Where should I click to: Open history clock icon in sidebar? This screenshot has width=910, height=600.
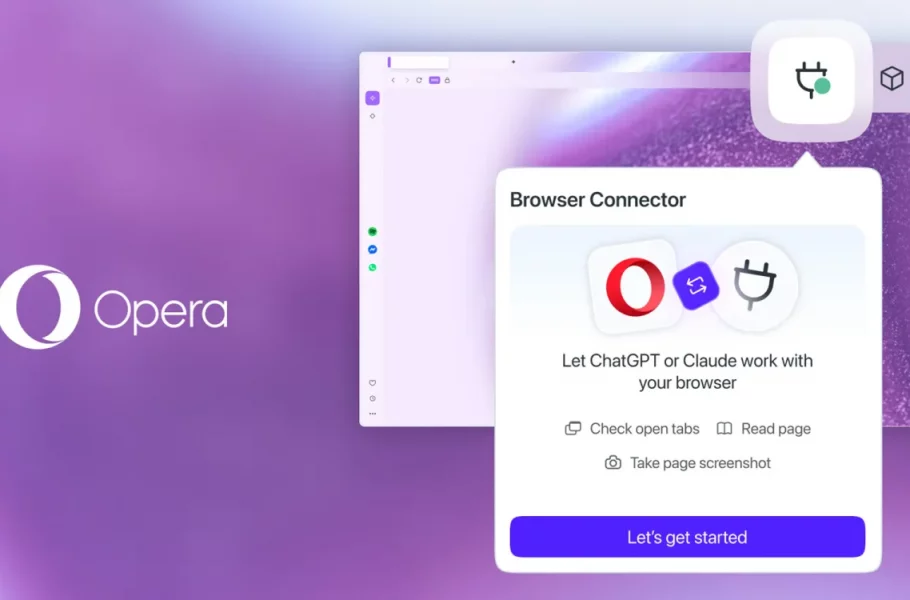tap(373, 399)
